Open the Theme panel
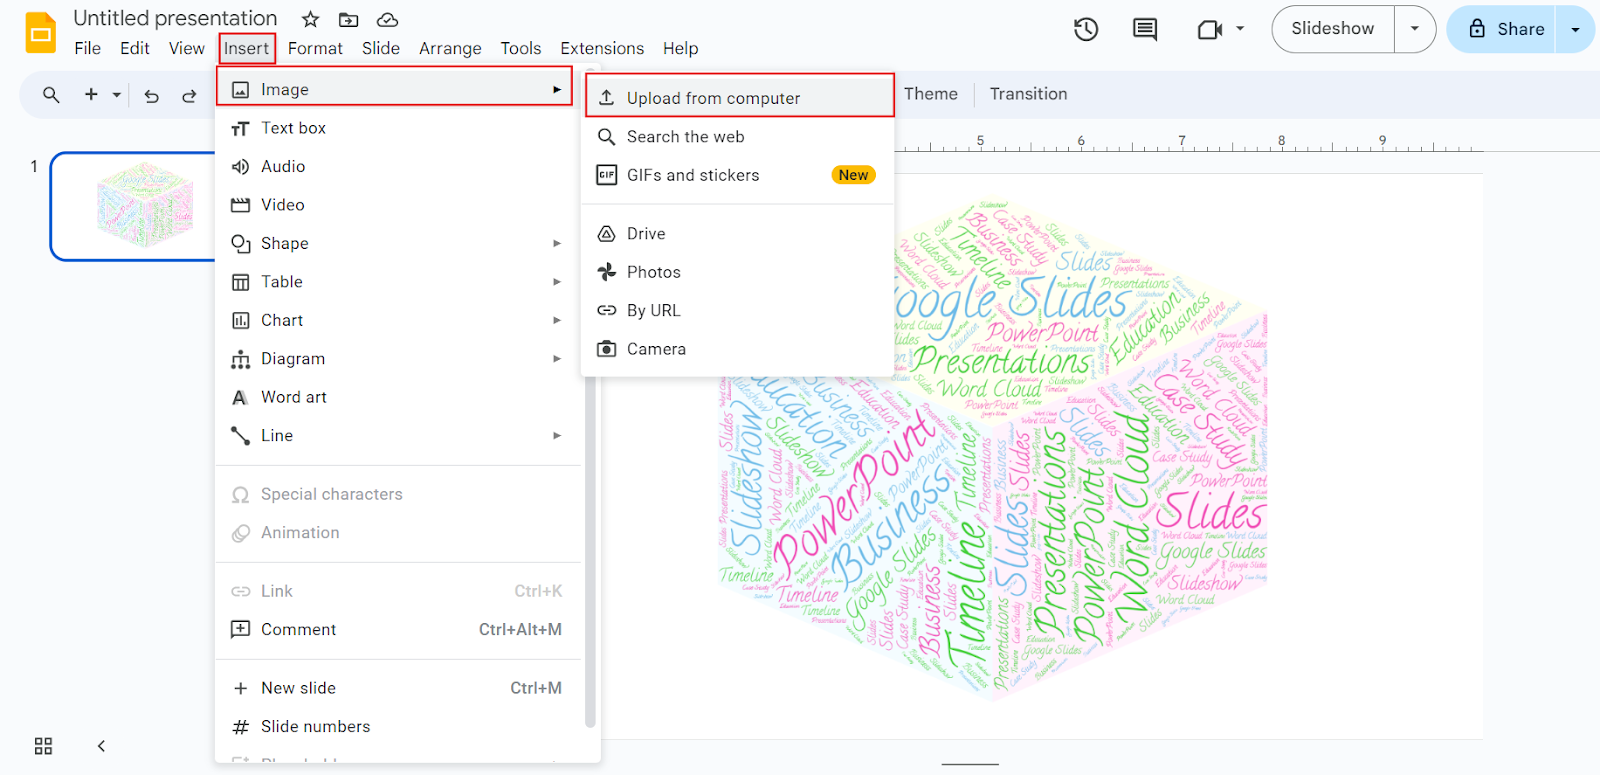The image size is (1600, 775). pos(931,94)
